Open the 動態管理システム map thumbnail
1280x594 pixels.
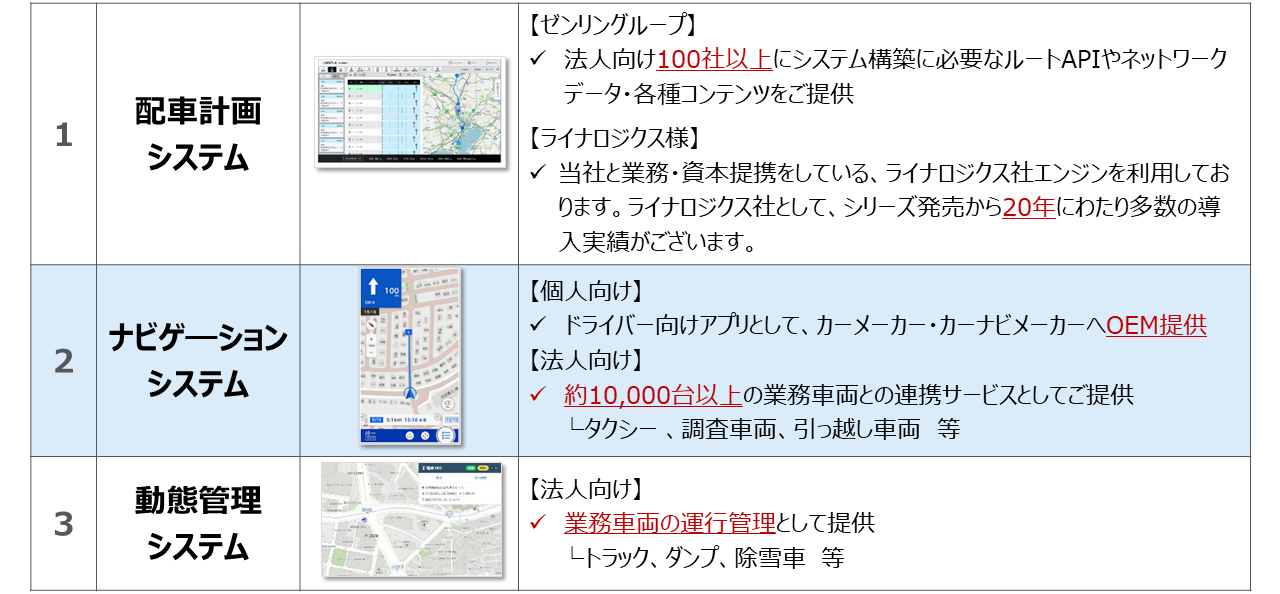coord(410,519)
